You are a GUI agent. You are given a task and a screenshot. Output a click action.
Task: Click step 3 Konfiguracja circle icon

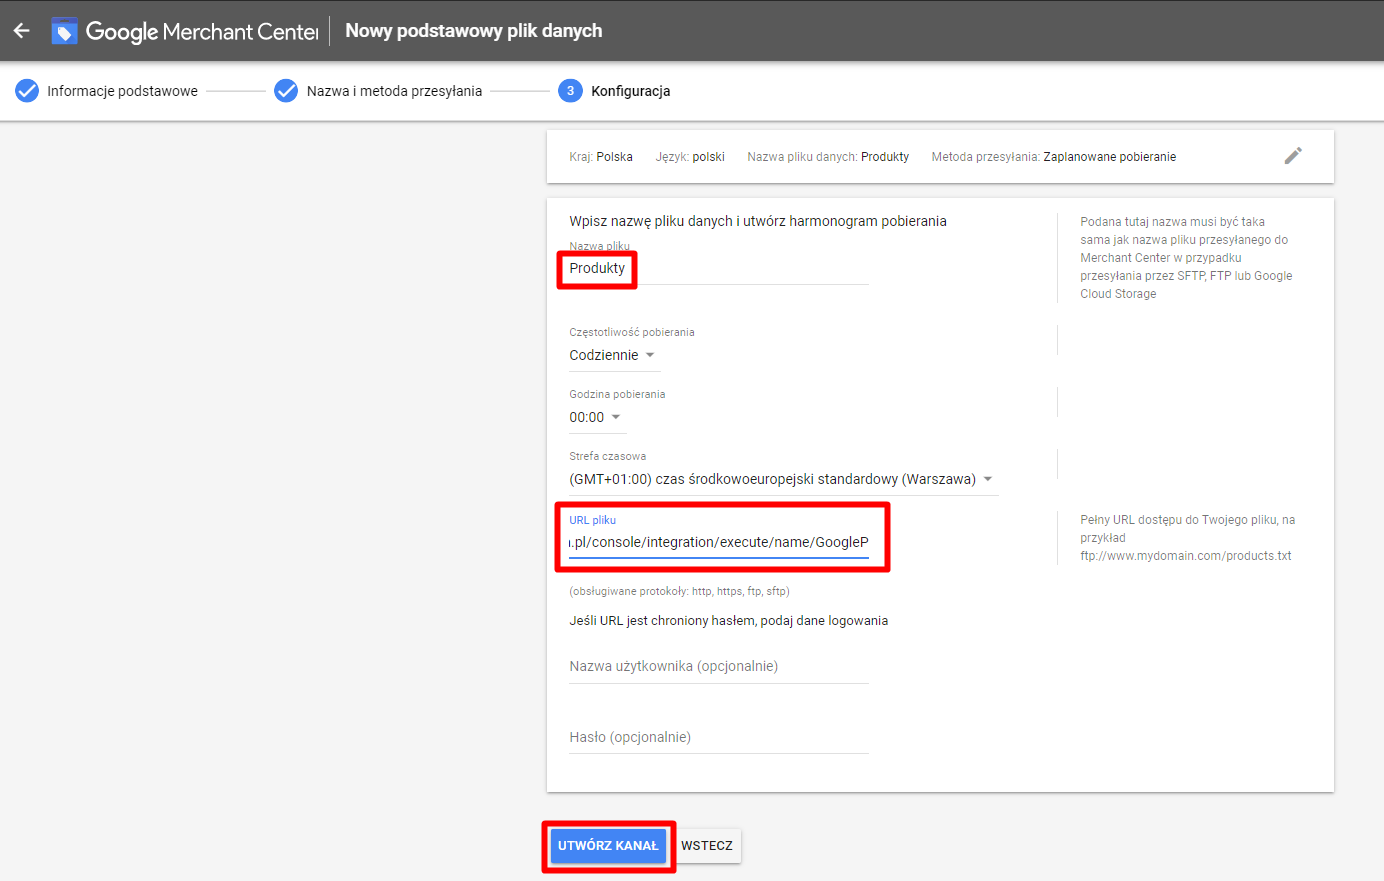point(570,91)
